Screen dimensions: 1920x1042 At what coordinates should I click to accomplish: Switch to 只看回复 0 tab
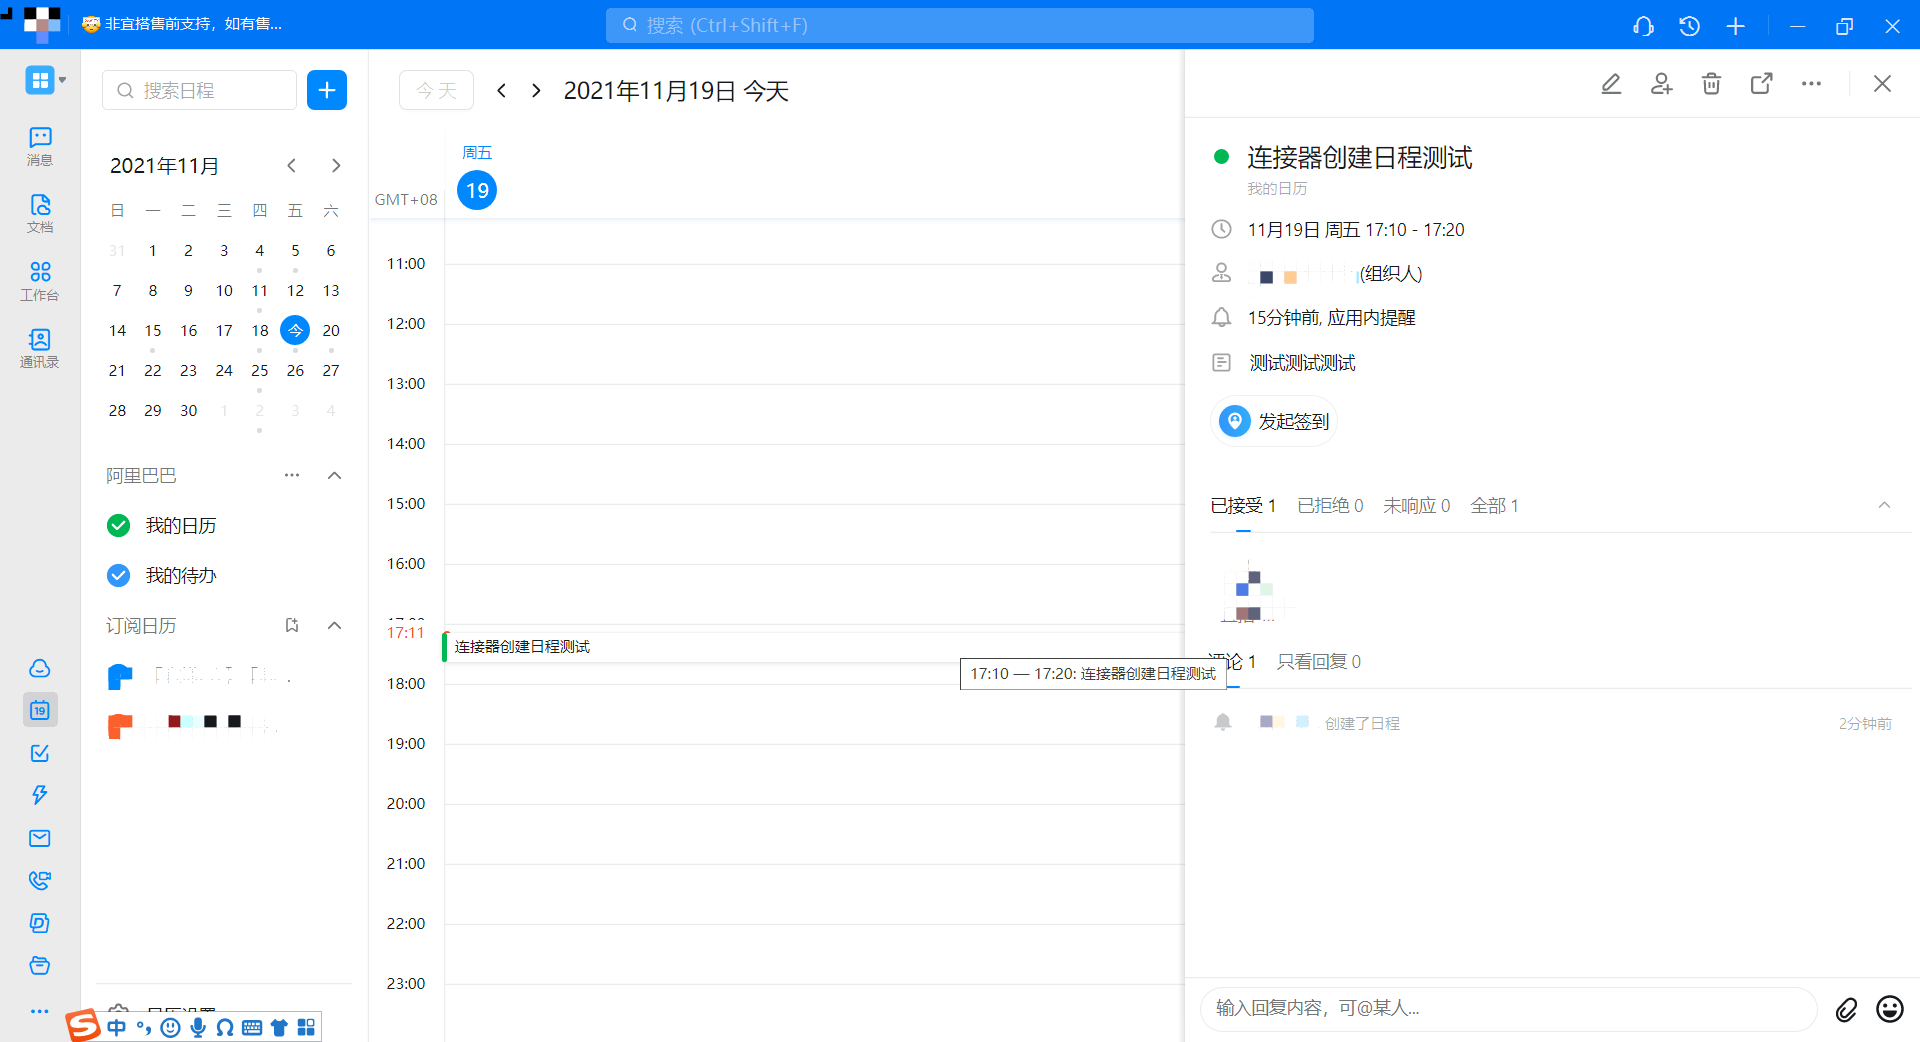(x=1319, y=662)
